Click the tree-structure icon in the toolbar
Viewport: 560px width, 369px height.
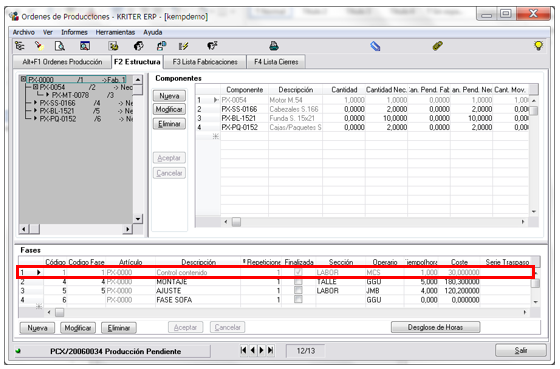tap(20, 46)
